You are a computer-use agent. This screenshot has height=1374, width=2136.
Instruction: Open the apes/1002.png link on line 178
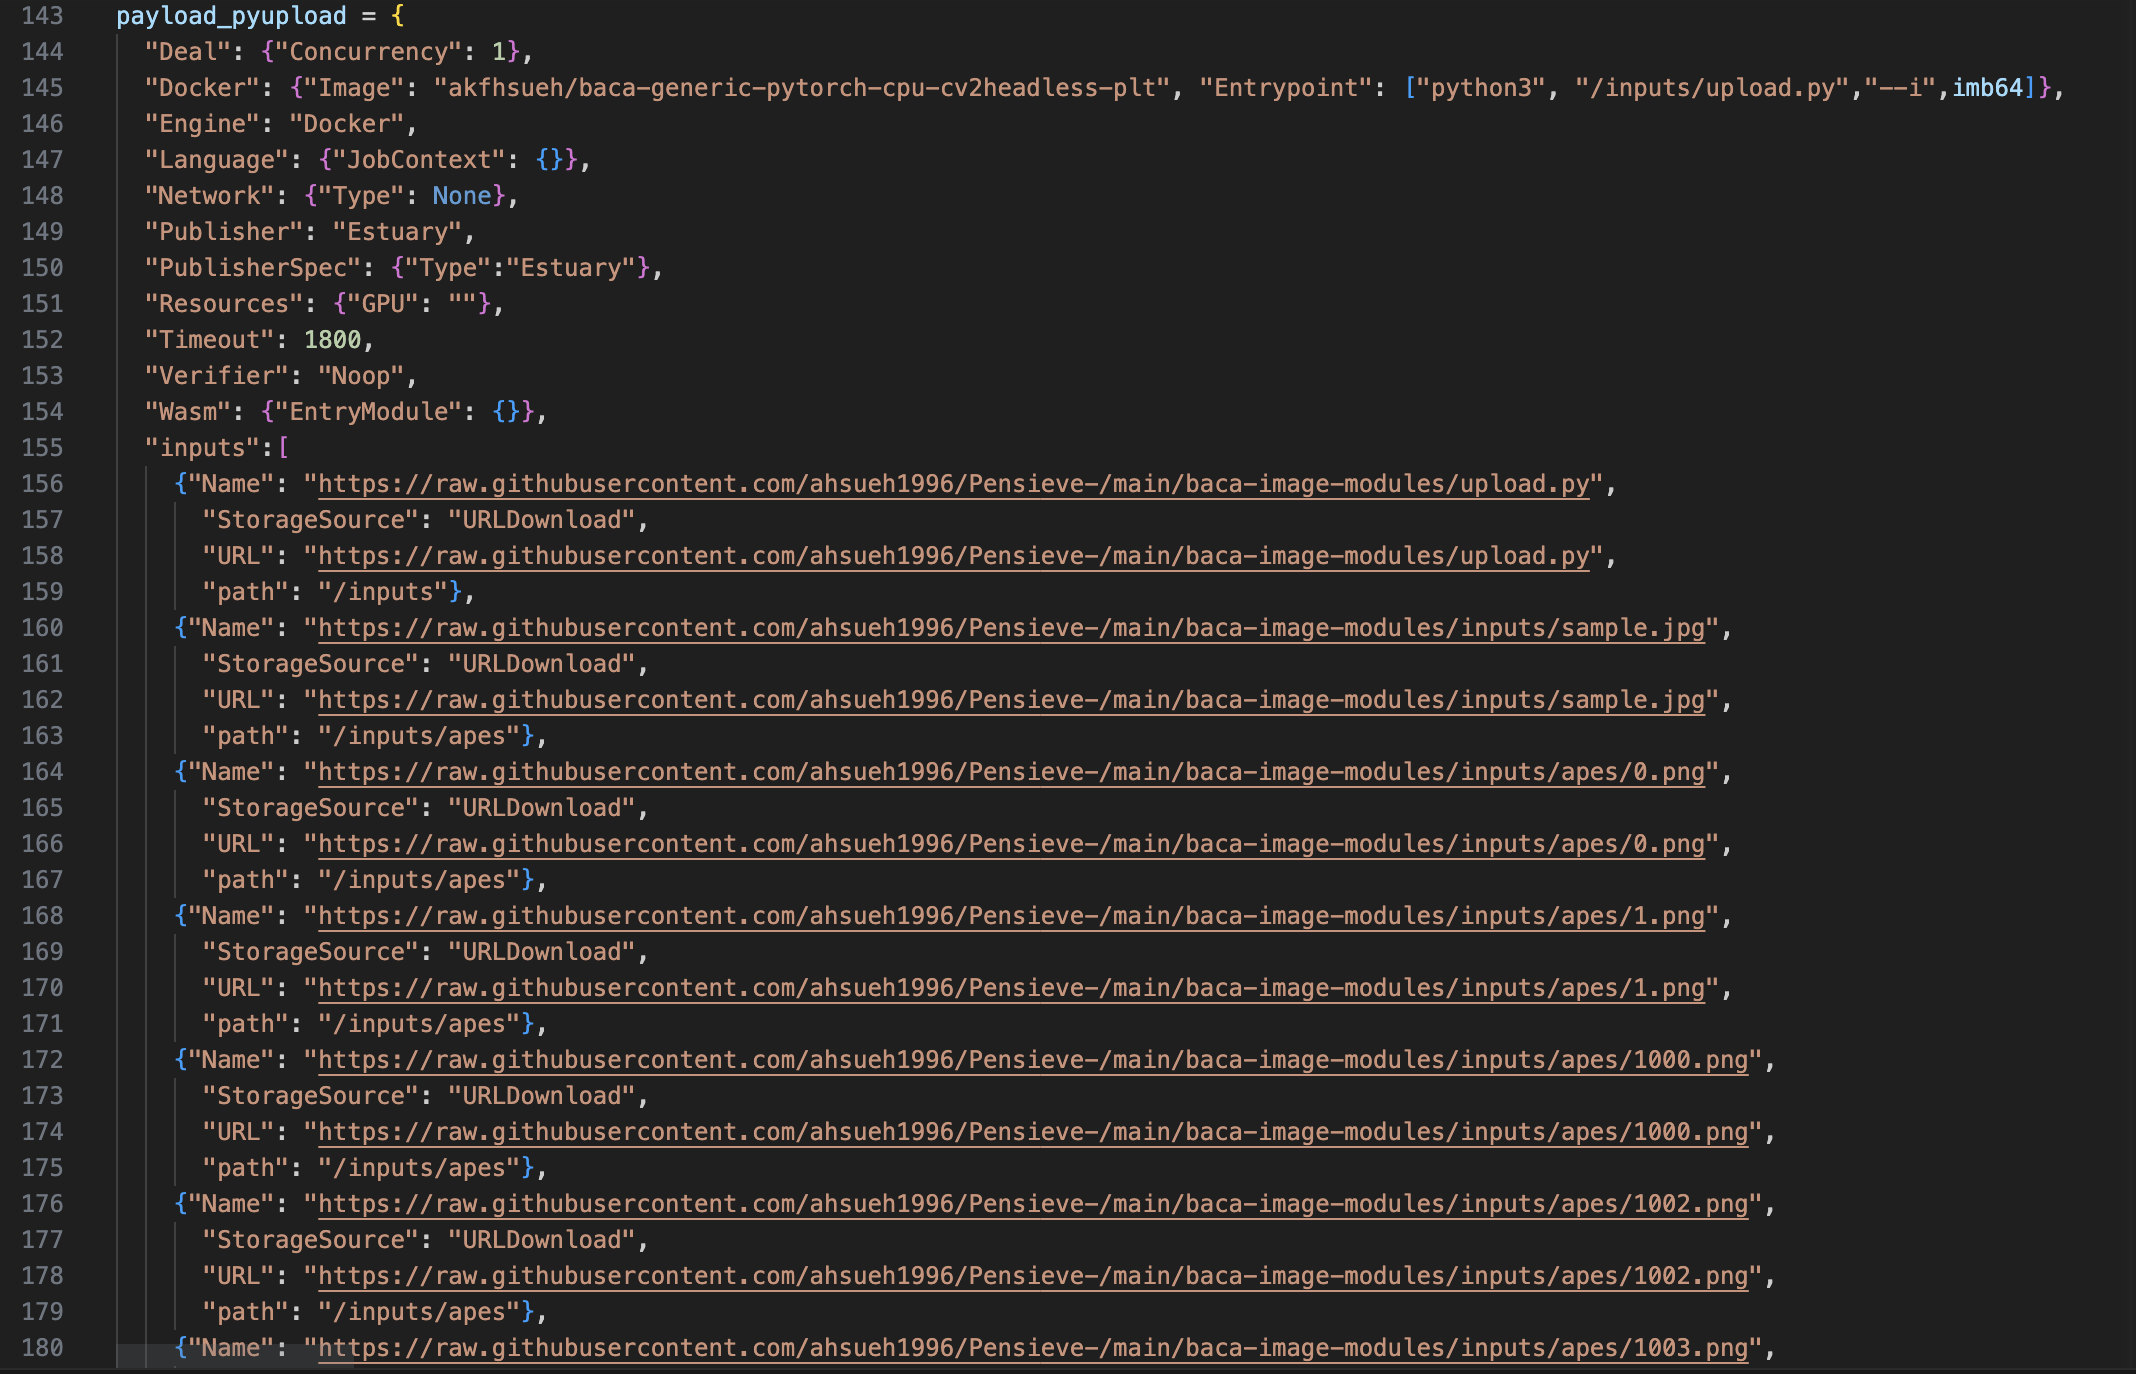coord(1033,1276)
